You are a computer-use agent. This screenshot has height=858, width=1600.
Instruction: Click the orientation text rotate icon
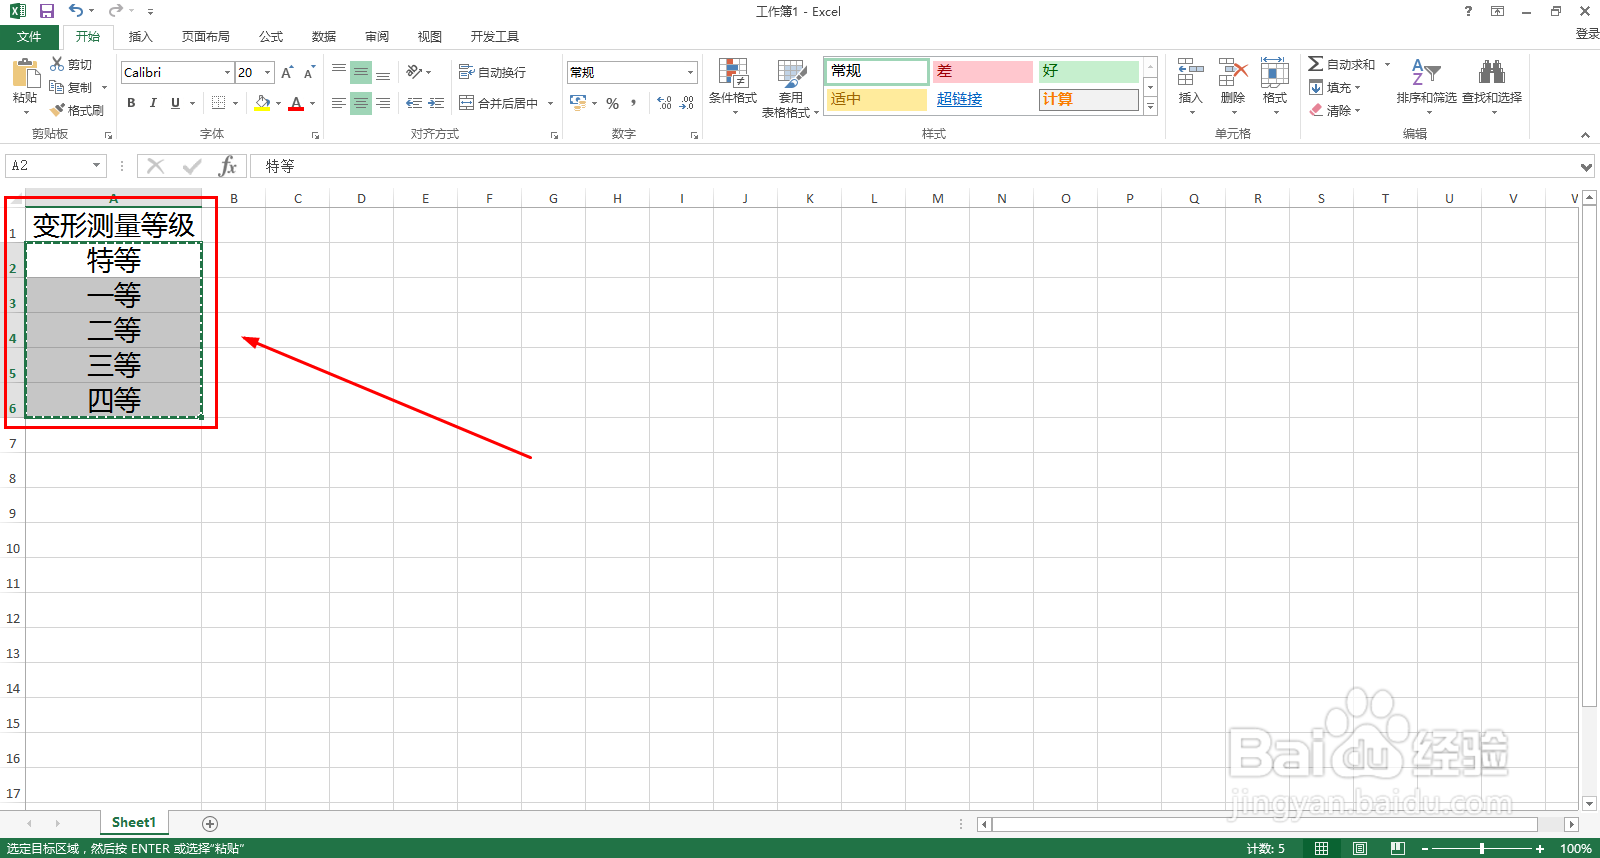[414, 72]
